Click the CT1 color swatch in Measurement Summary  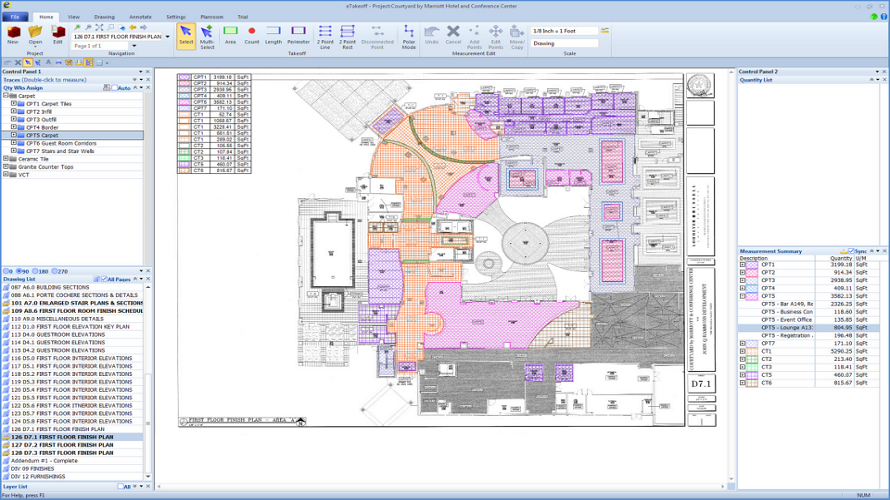point(752,351)
